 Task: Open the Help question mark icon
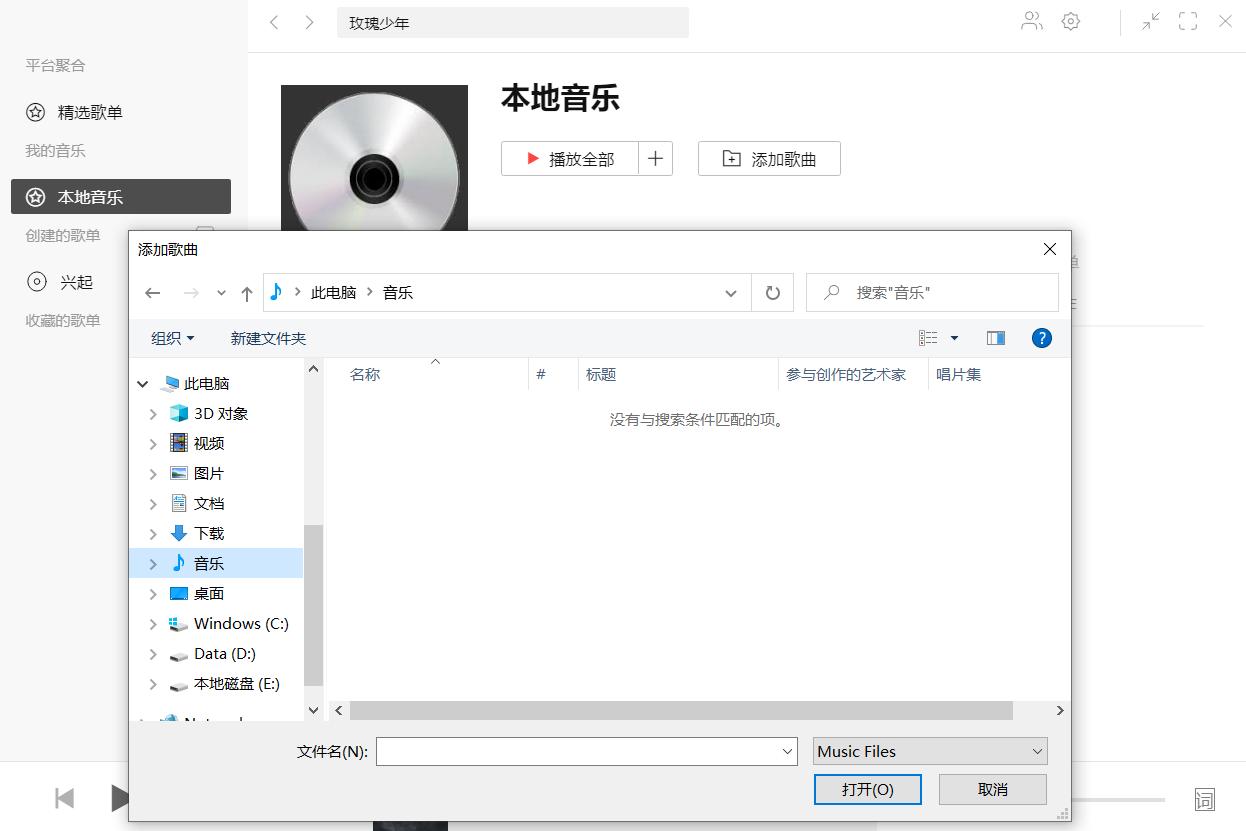(1042, 337)
